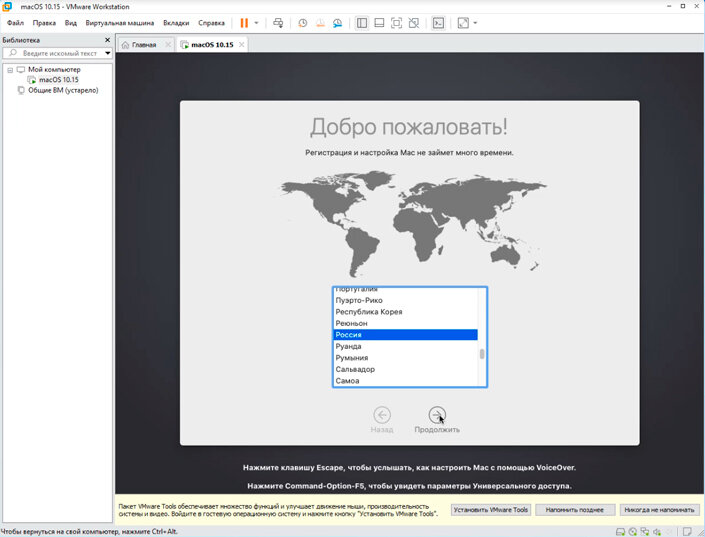This screenshot has height=537, width=705.
Task: Click the CD/DVD drive status icon
Action: 633,532
